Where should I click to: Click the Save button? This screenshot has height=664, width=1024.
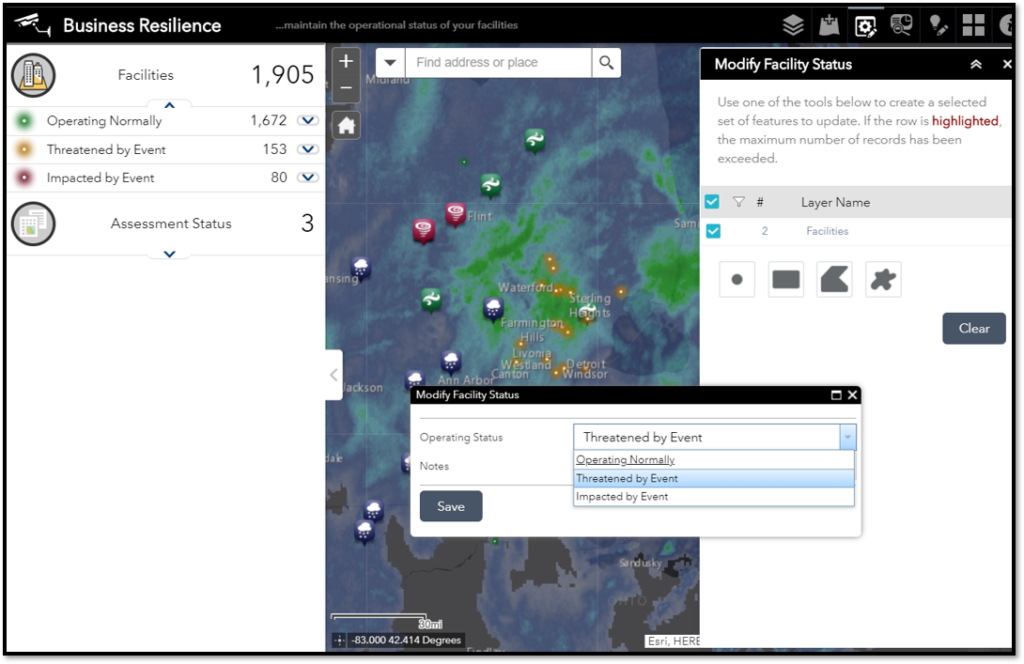pos(450,506)
